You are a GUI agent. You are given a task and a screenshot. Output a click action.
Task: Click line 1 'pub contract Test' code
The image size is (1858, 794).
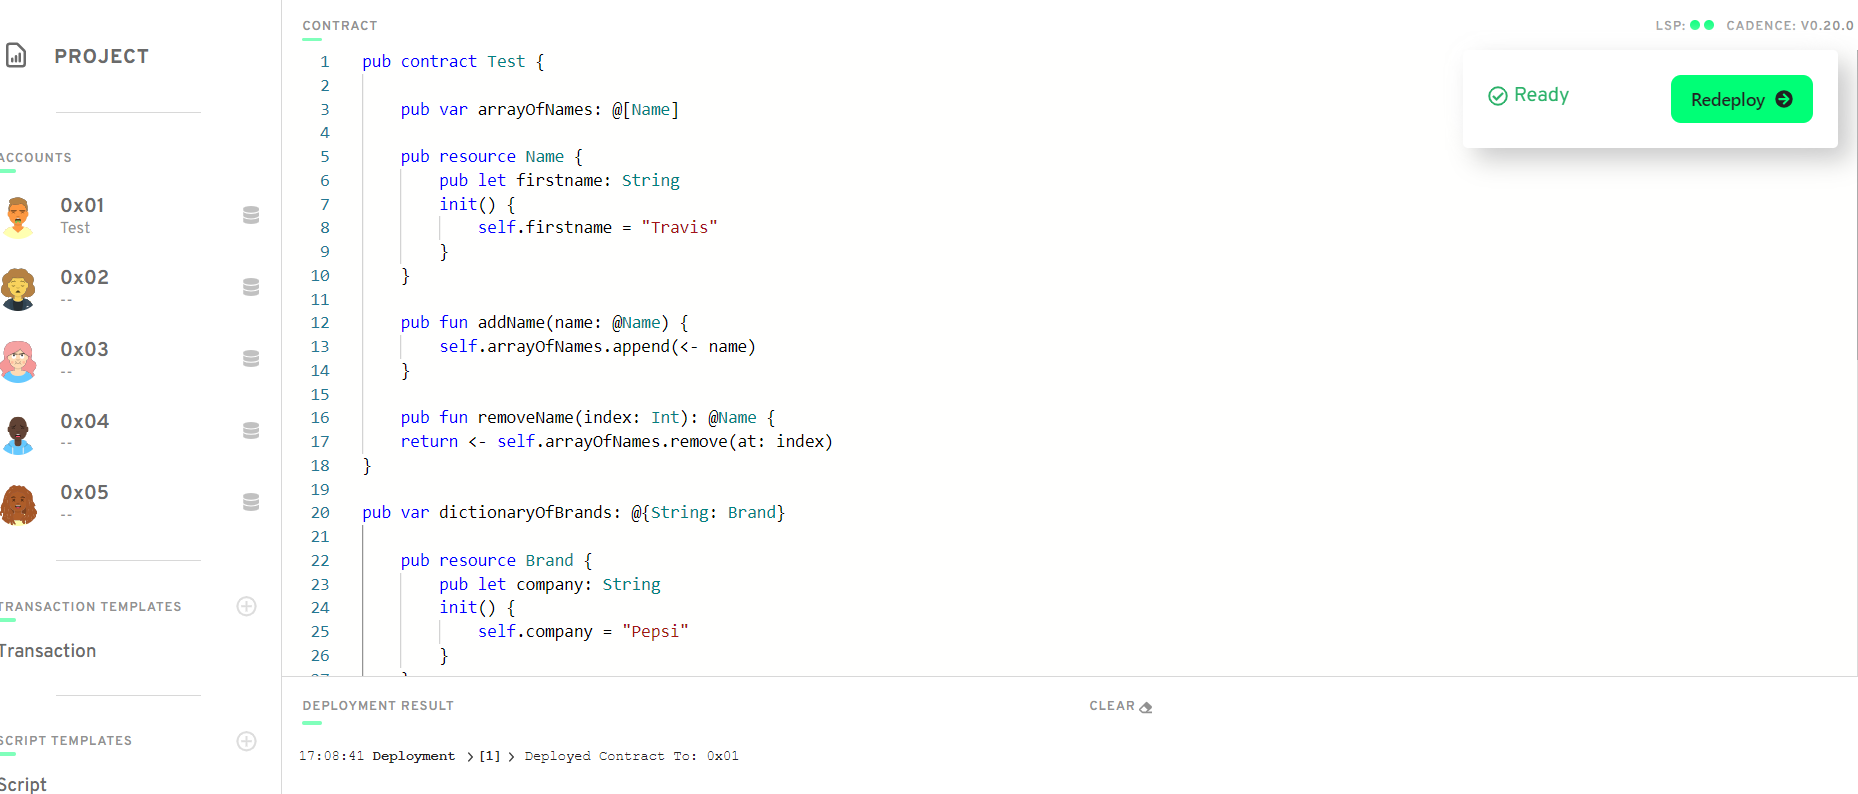[453, 62]
